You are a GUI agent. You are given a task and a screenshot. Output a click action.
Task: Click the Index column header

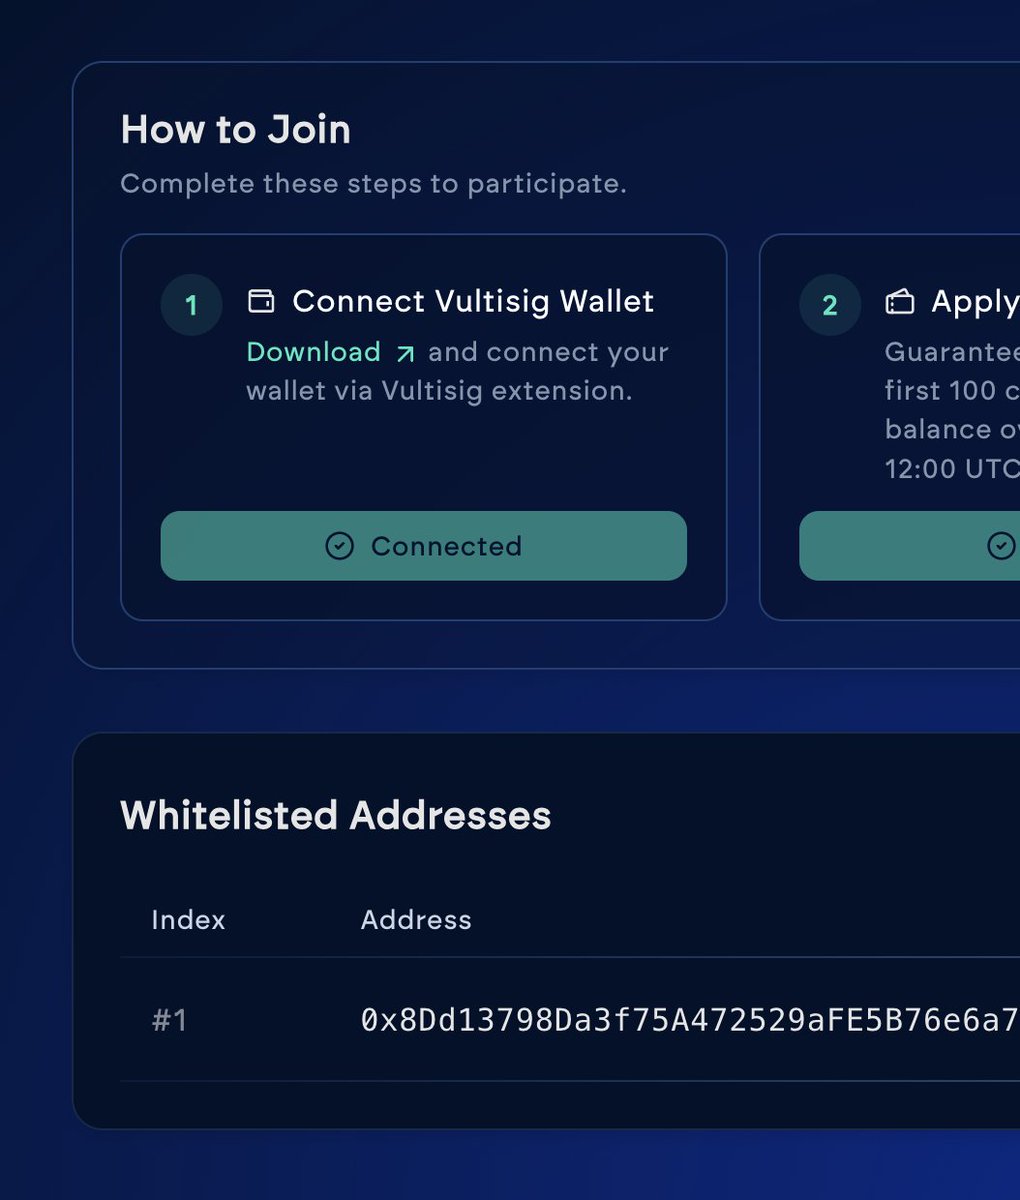188,920
